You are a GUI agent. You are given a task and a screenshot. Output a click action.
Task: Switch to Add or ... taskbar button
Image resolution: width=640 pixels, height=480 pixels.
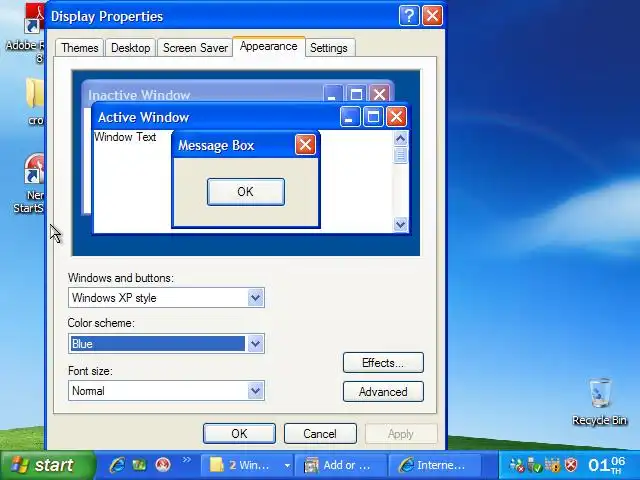click(340, 465)
